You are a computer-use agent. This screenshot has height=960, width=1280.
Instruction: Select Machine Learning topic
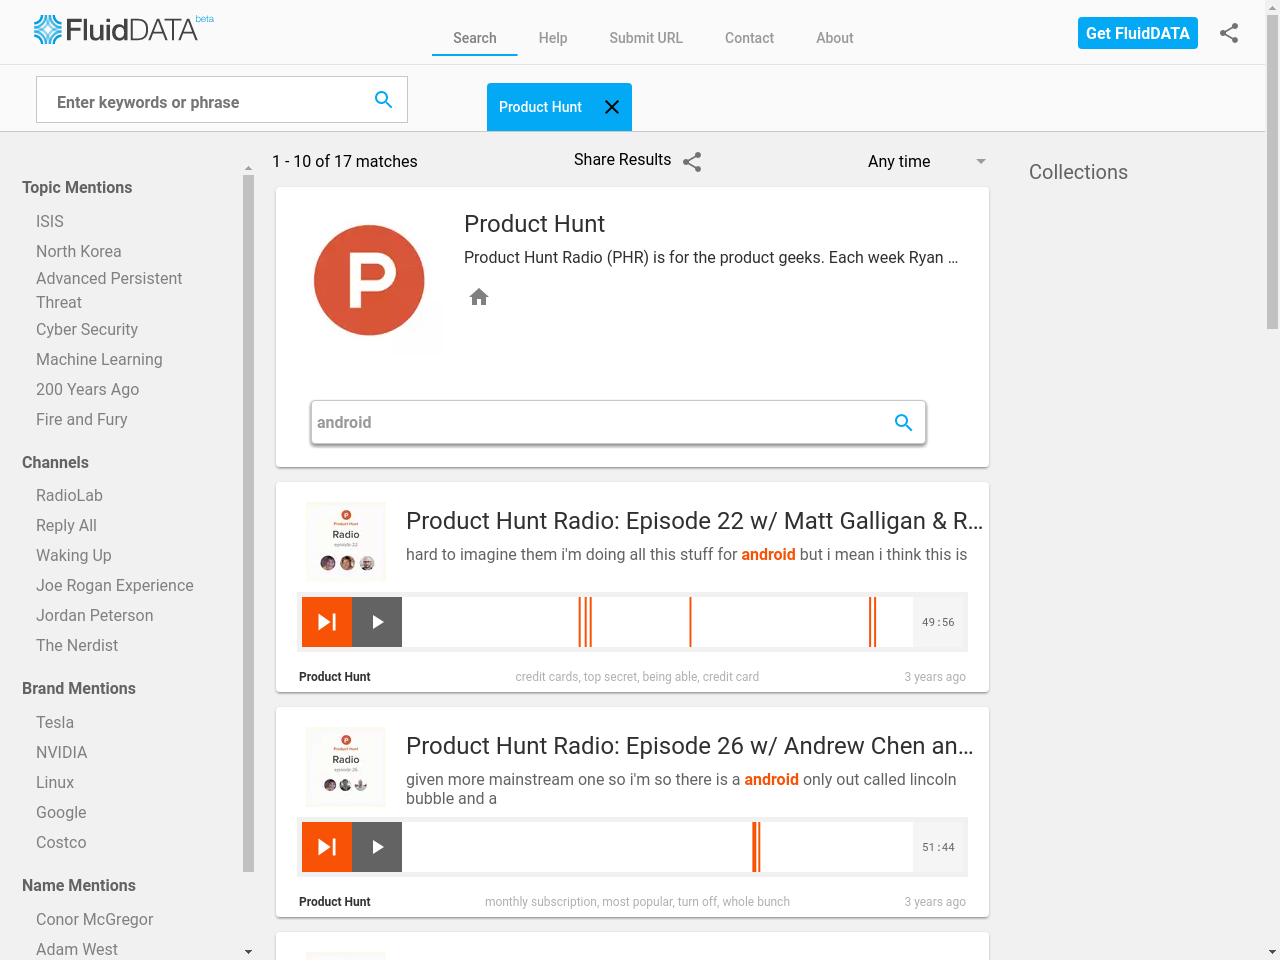click(99, 360)
